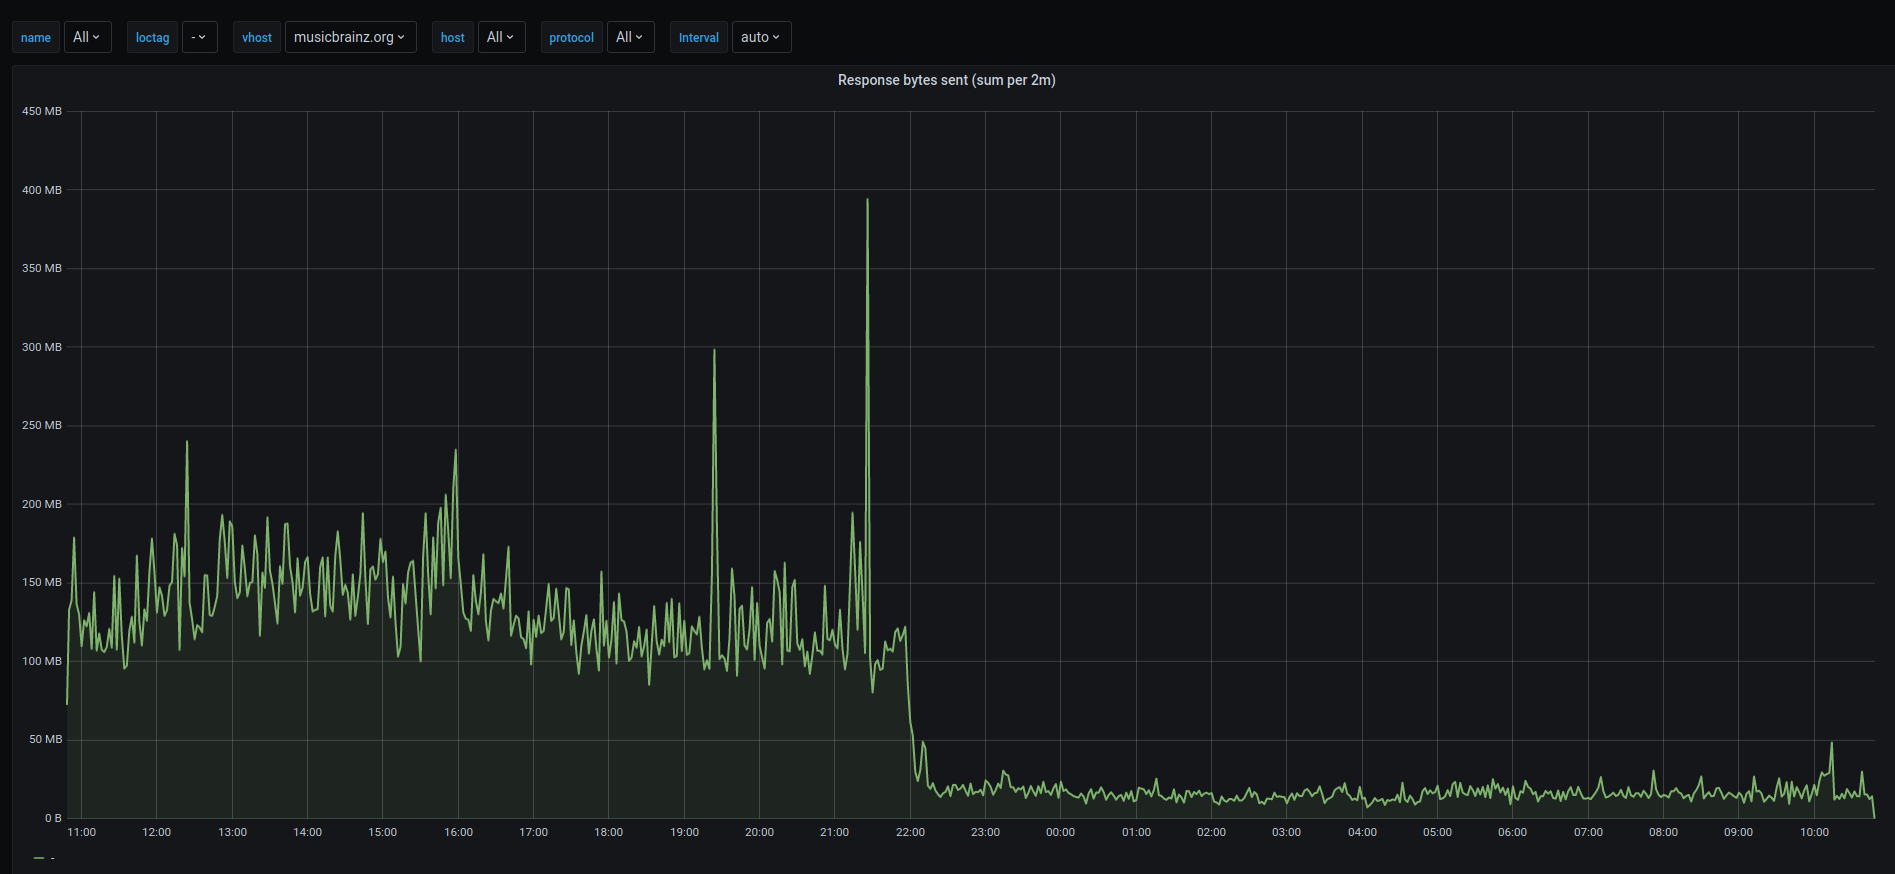Open the Response bytes sent panel title menu
The height and width of the screenshot is (874, 1895).
coord(946,80)
